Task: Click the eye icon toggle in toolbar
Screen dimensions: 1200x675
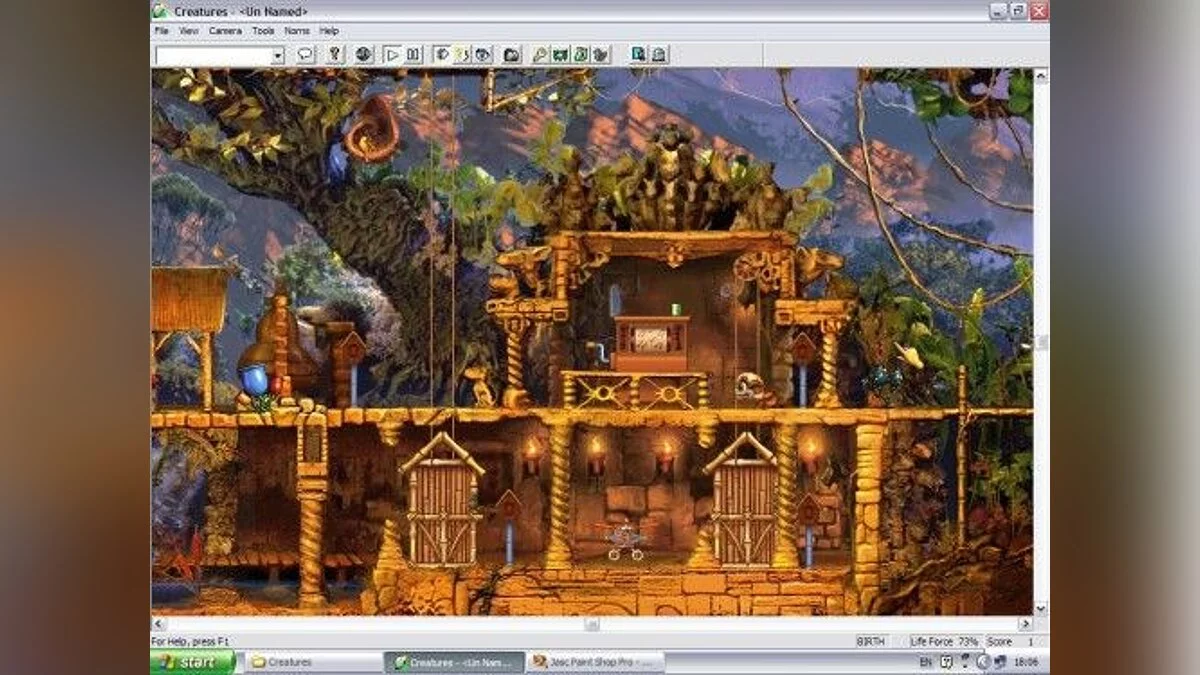Action: pyautogui.click(x=483, y=55)
